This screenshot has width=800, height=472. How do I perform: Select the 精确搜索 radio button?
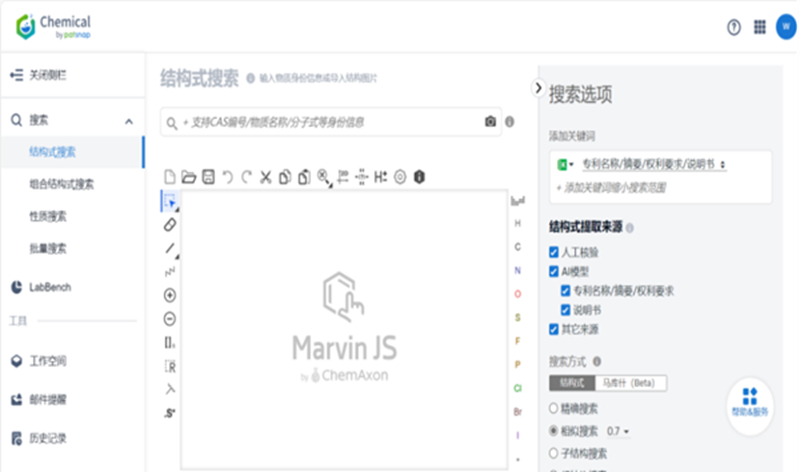(x=554, y=408)
